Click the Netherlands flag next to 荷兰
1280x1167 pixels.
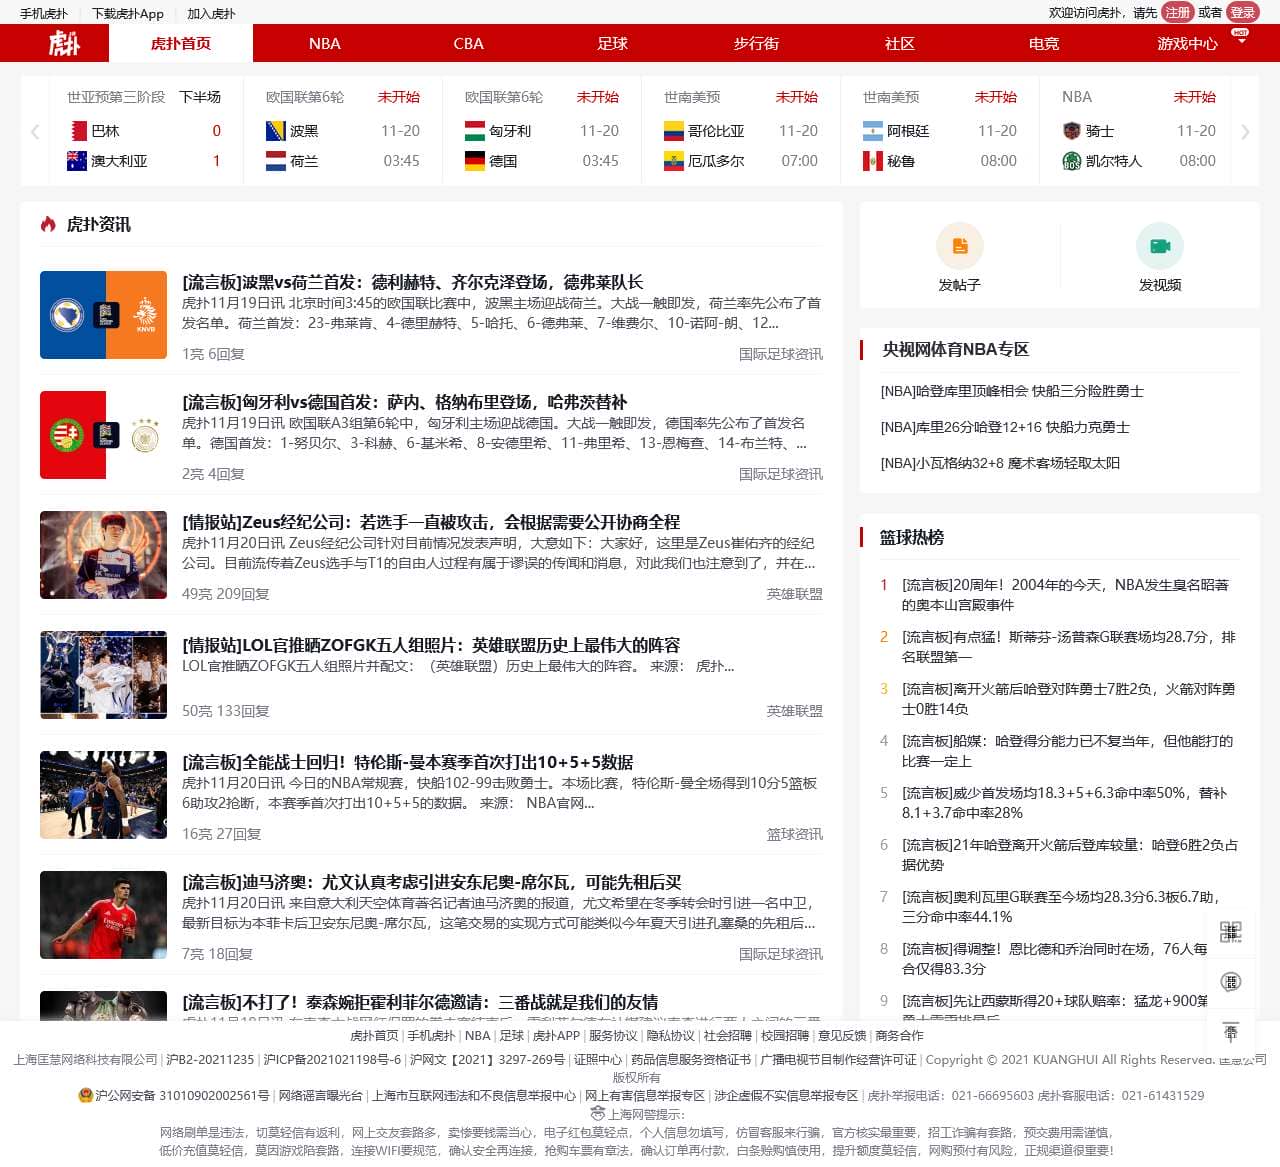[x=276, y=161]
